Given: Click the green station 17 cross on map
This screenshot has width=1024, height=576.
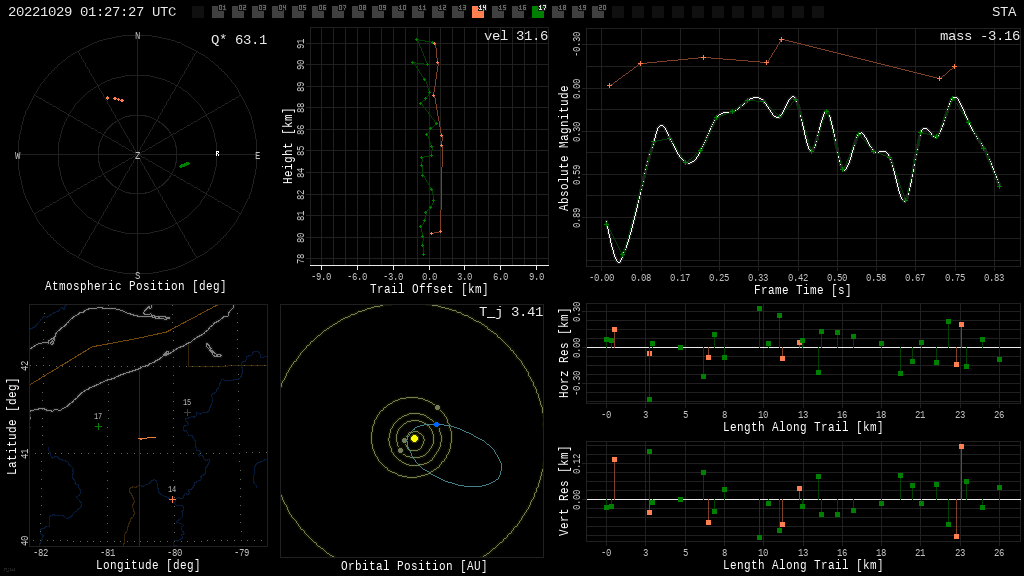Looking at the screenshot, I should 98,426.
